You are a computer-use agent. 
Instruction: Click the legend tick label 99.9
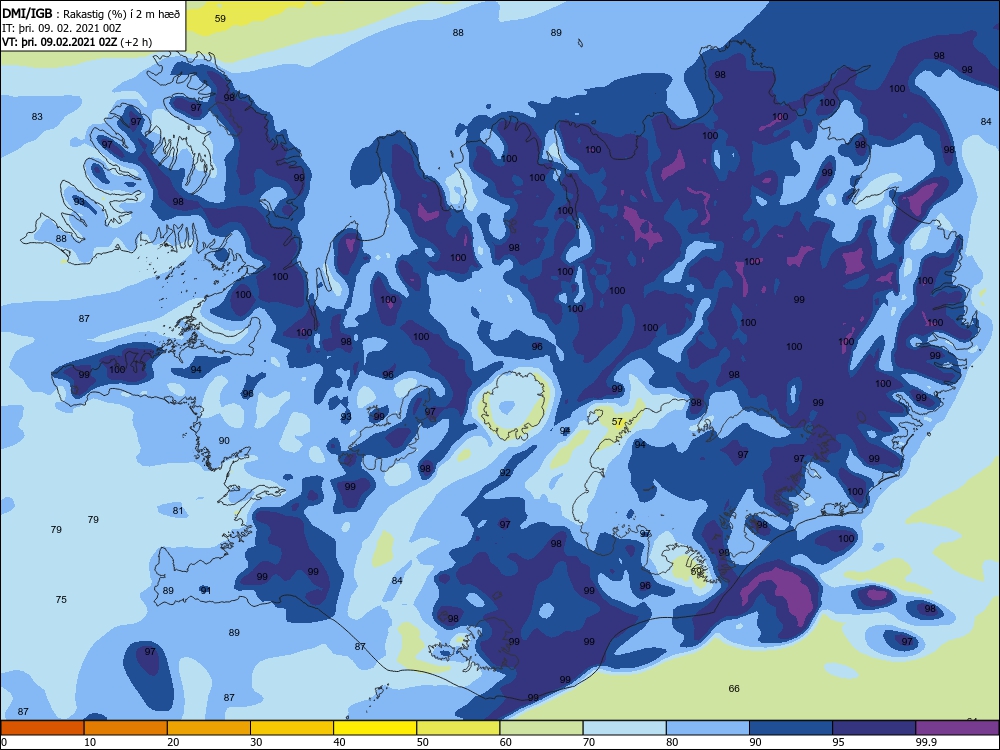[926, 742]
